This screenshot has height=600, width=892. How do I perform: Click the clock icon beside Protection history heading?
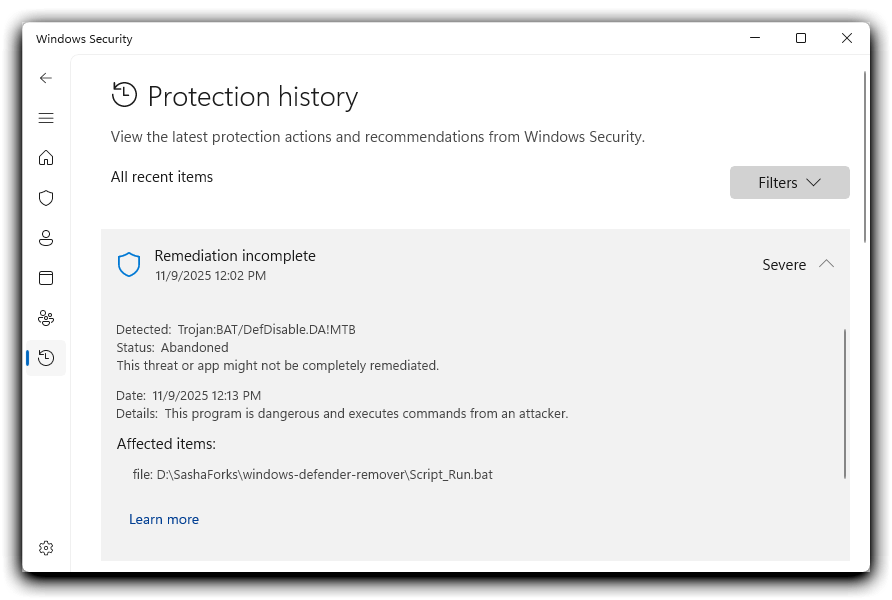coord(125,95)
